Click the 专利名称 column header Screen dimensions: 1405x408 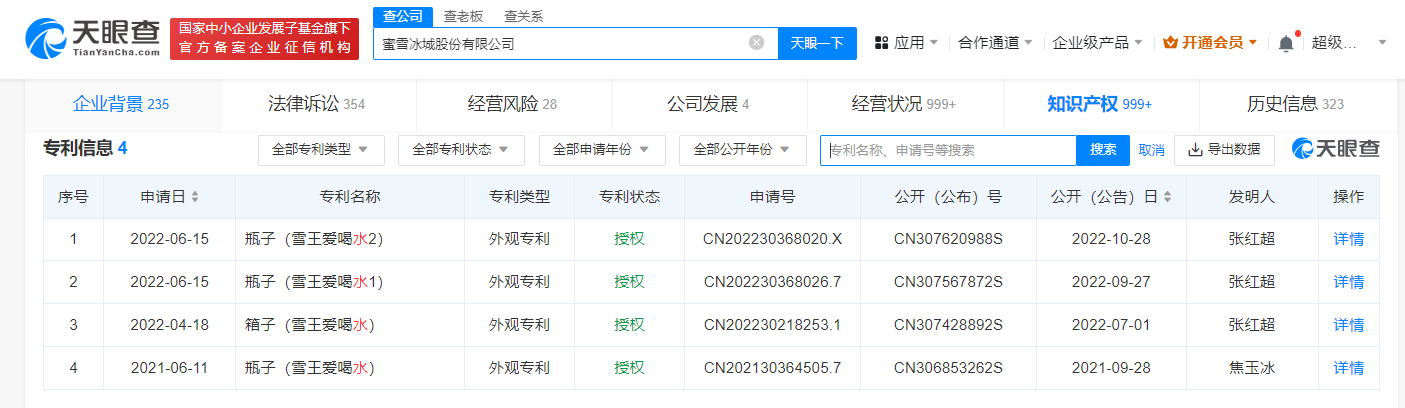click(349, 197)
